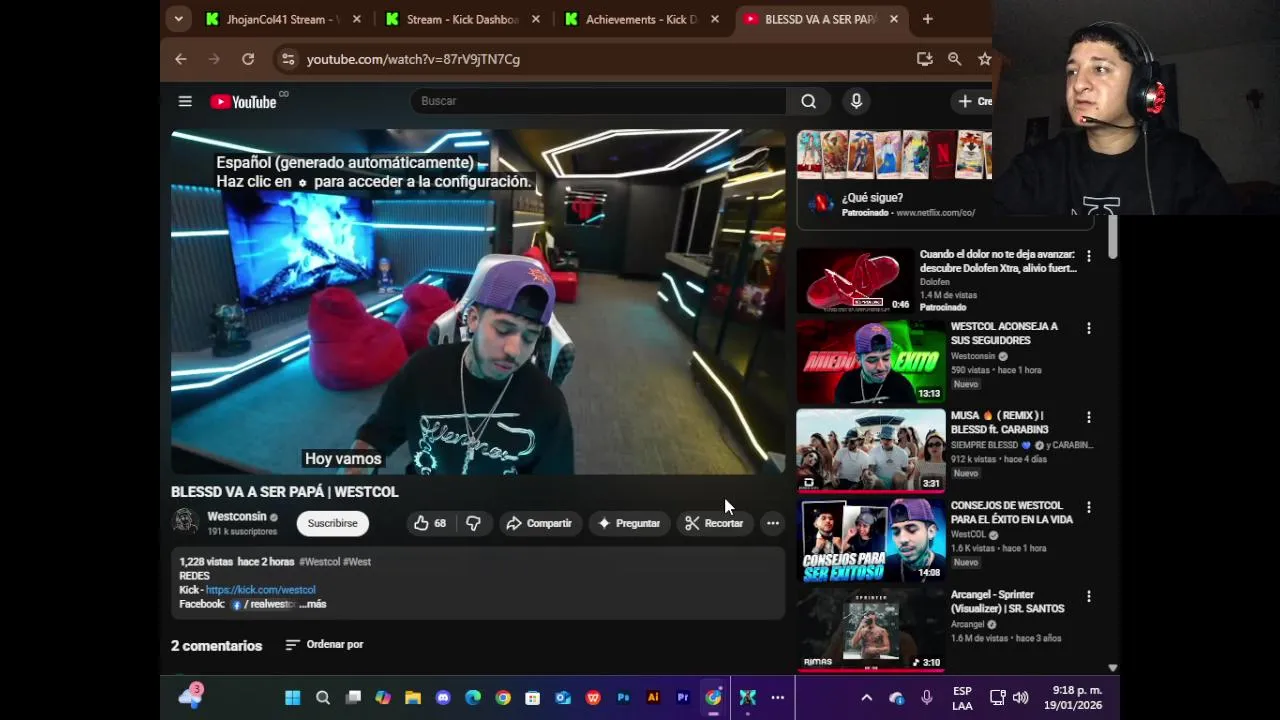Like the video with thumbs up
Image resolution: width=1280 pixels, height=720 pixels.
pyautogui.click(x=430, y=523)
